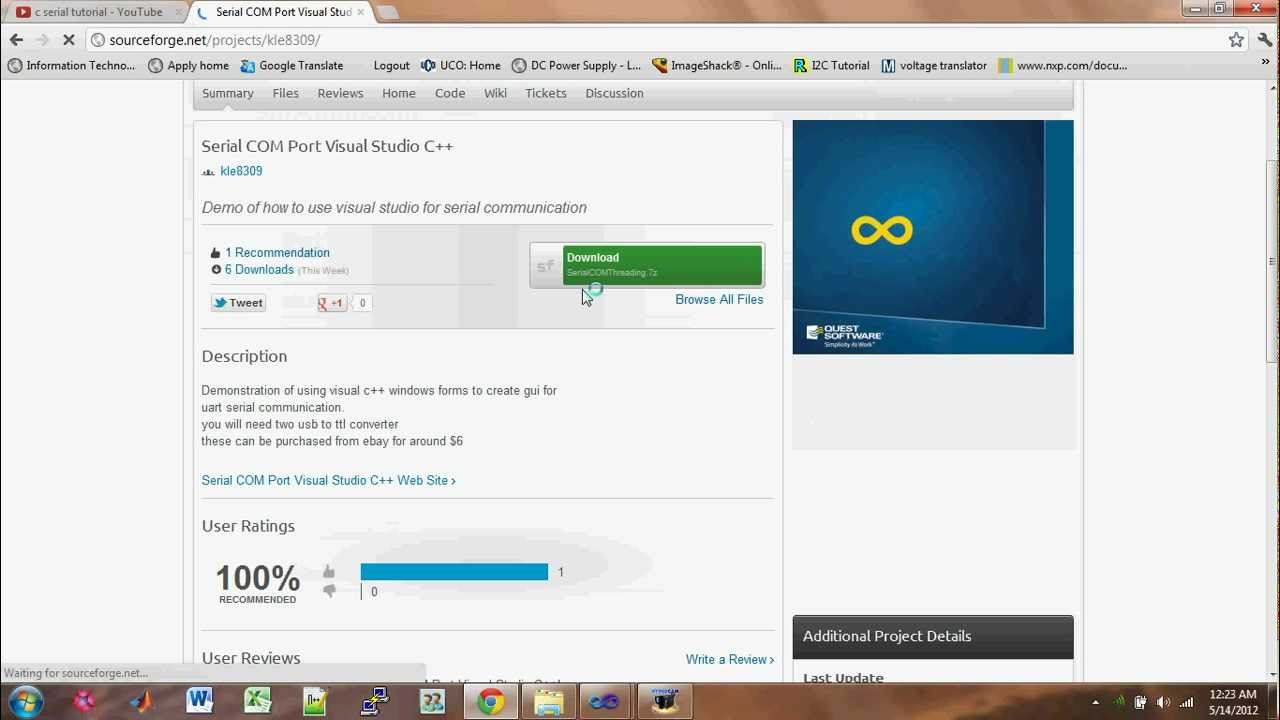Open a new tab
Image resolution: width=1280 pixels, height=720 pixels.
pos(388,12)
